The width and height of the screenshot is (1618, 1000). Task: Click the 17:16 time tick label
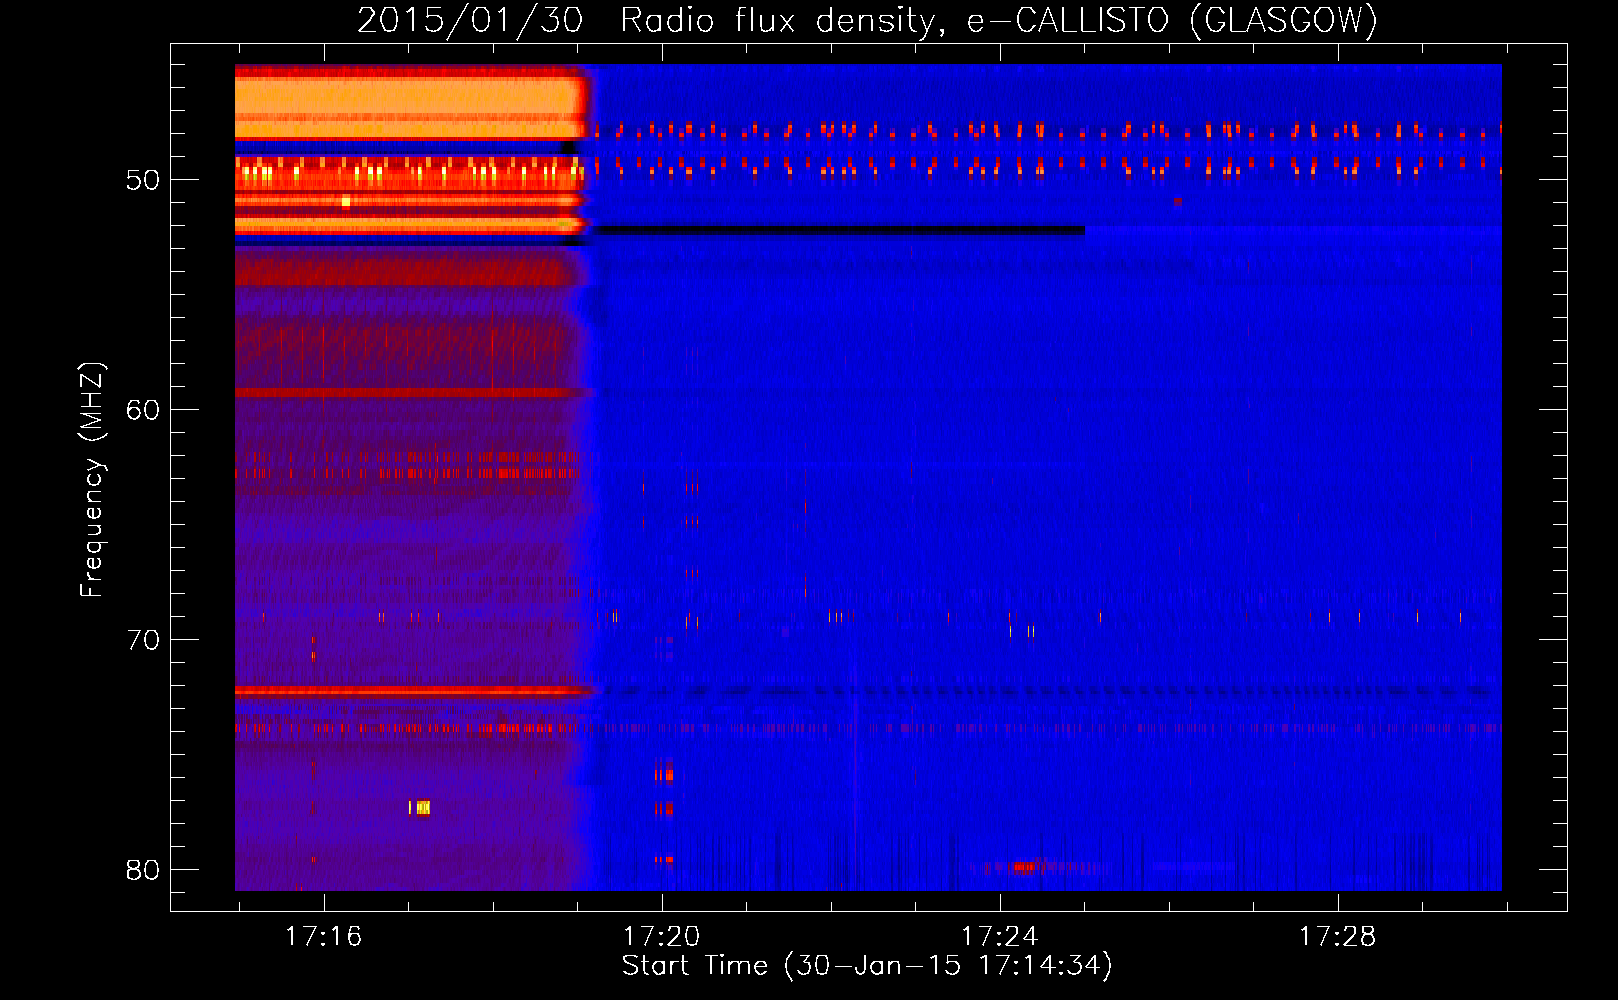[x=323, y=937]
